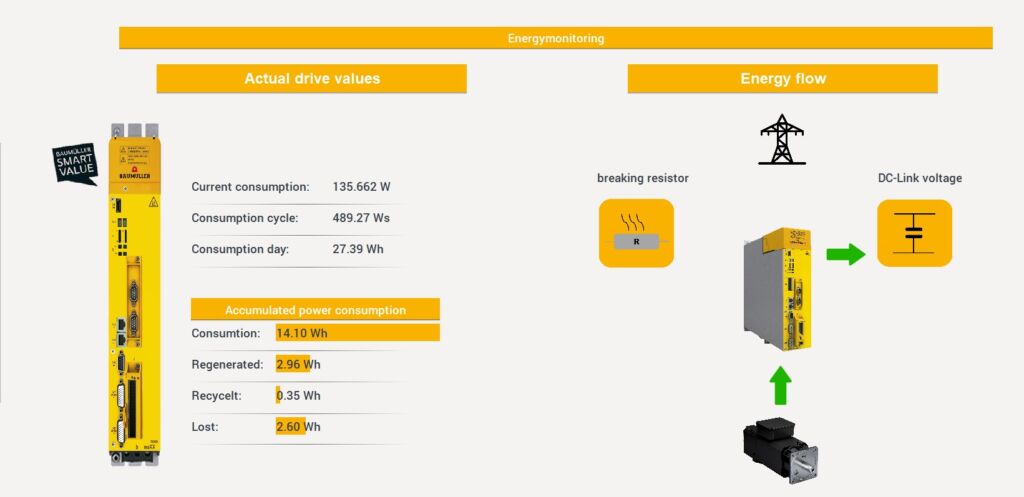Select the Lost 2.60 Wh bar
Viewport: 1024px width, 497px height.
click(x=291, y=427)
